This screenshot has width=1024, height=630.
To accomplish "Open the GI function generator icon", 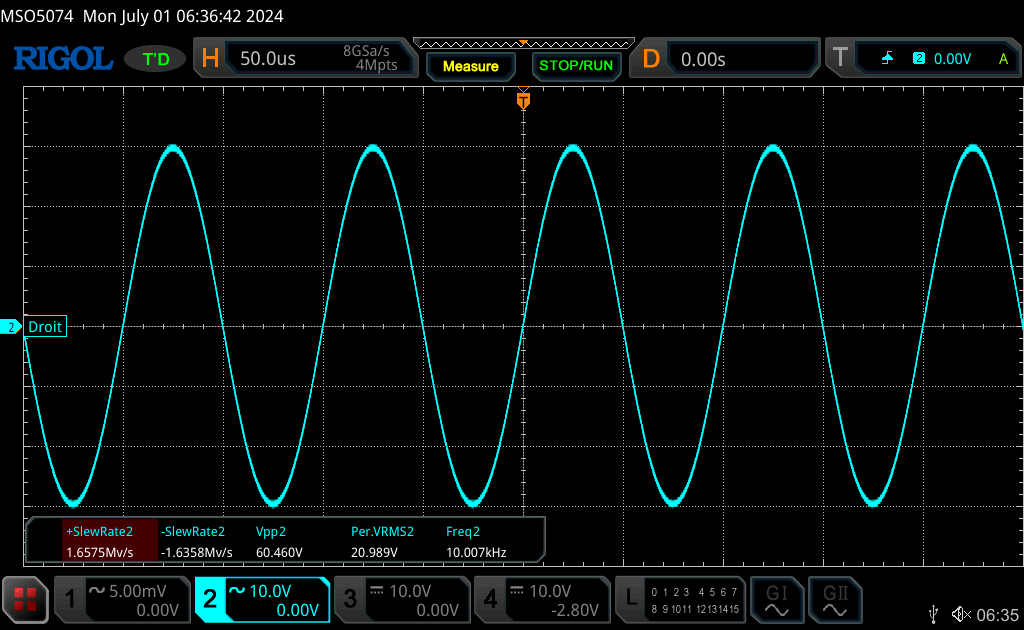I will [x=776, y=600].
